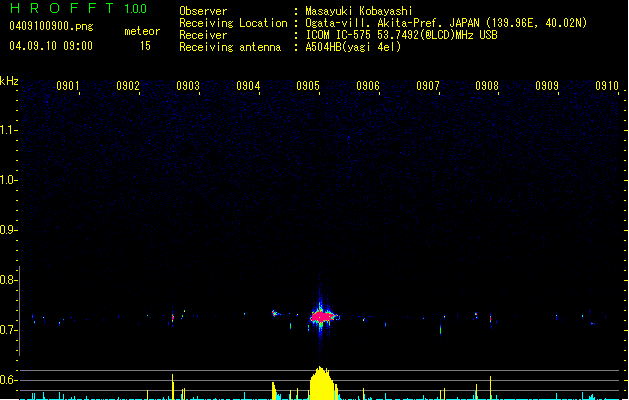Select receiver text ICOM IC-575 53.7492 MHz USB
This screenshot has height=400, width=629.
(x=402, y=35)
